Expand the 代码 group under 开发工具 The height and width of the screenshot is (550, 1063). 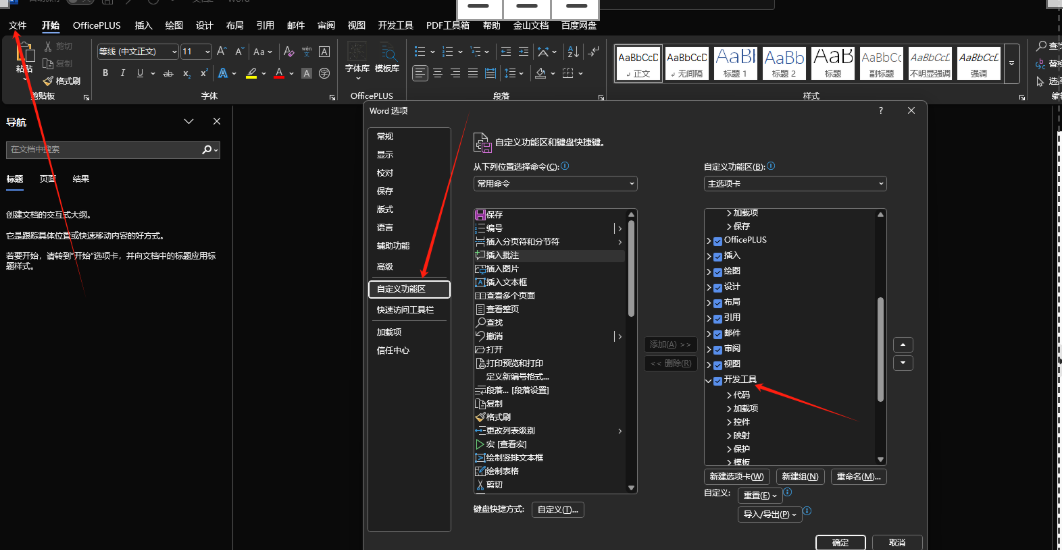click(728, 395)
